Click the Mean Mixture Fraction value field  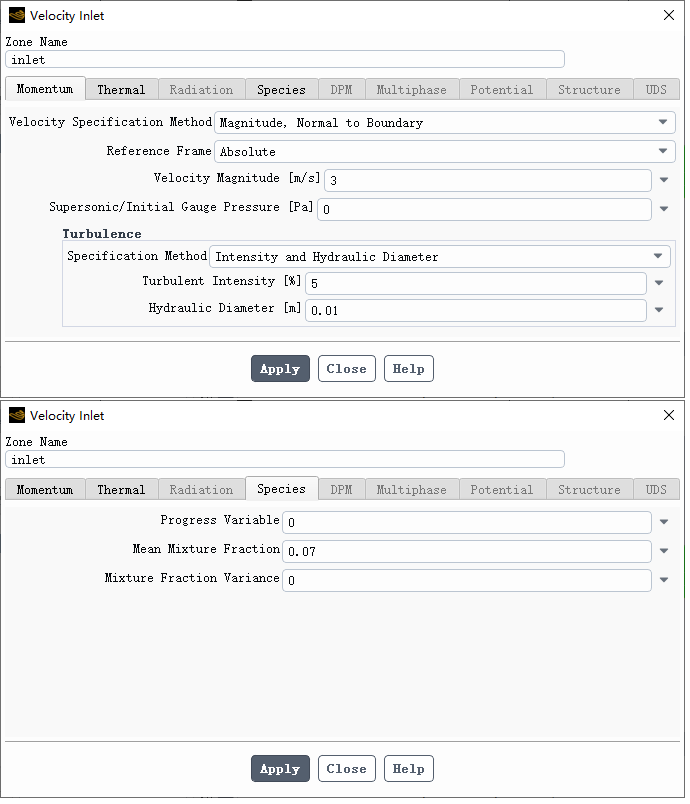coord(466,551)
